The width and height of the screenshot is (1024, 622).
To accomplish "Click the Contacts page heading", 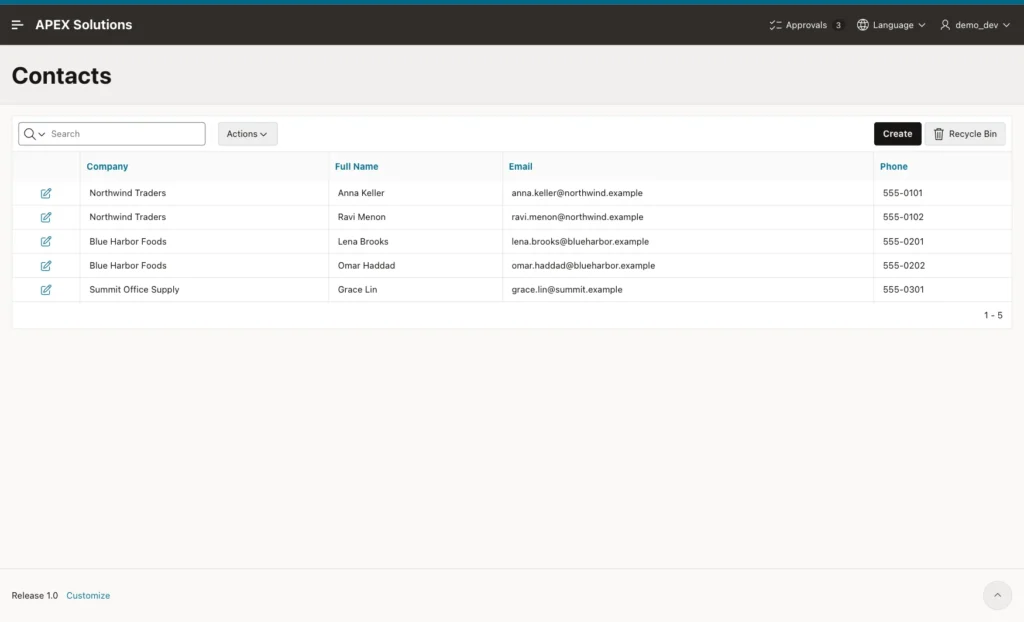I will (x=61, y=76).
